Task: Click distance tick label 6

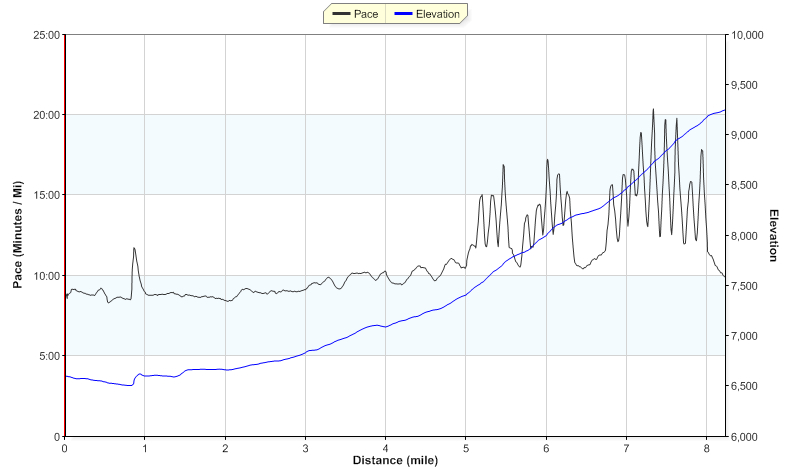Action: click(x=546, y=448)
